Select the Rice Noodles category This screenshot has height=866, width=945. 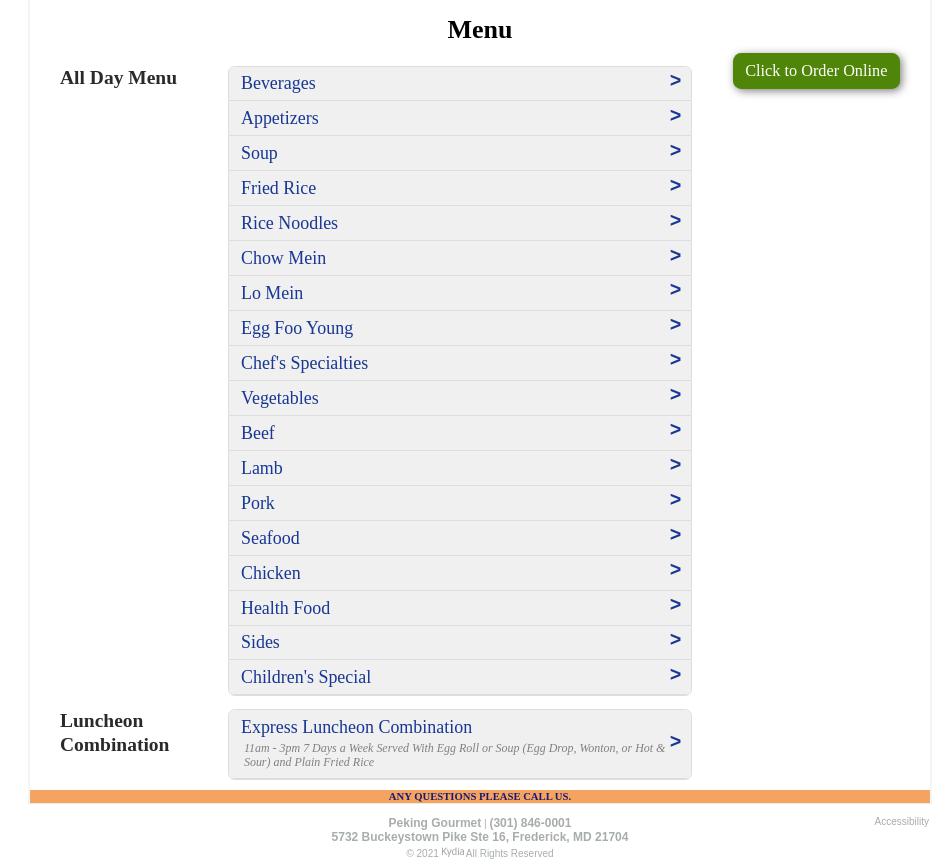289,223
